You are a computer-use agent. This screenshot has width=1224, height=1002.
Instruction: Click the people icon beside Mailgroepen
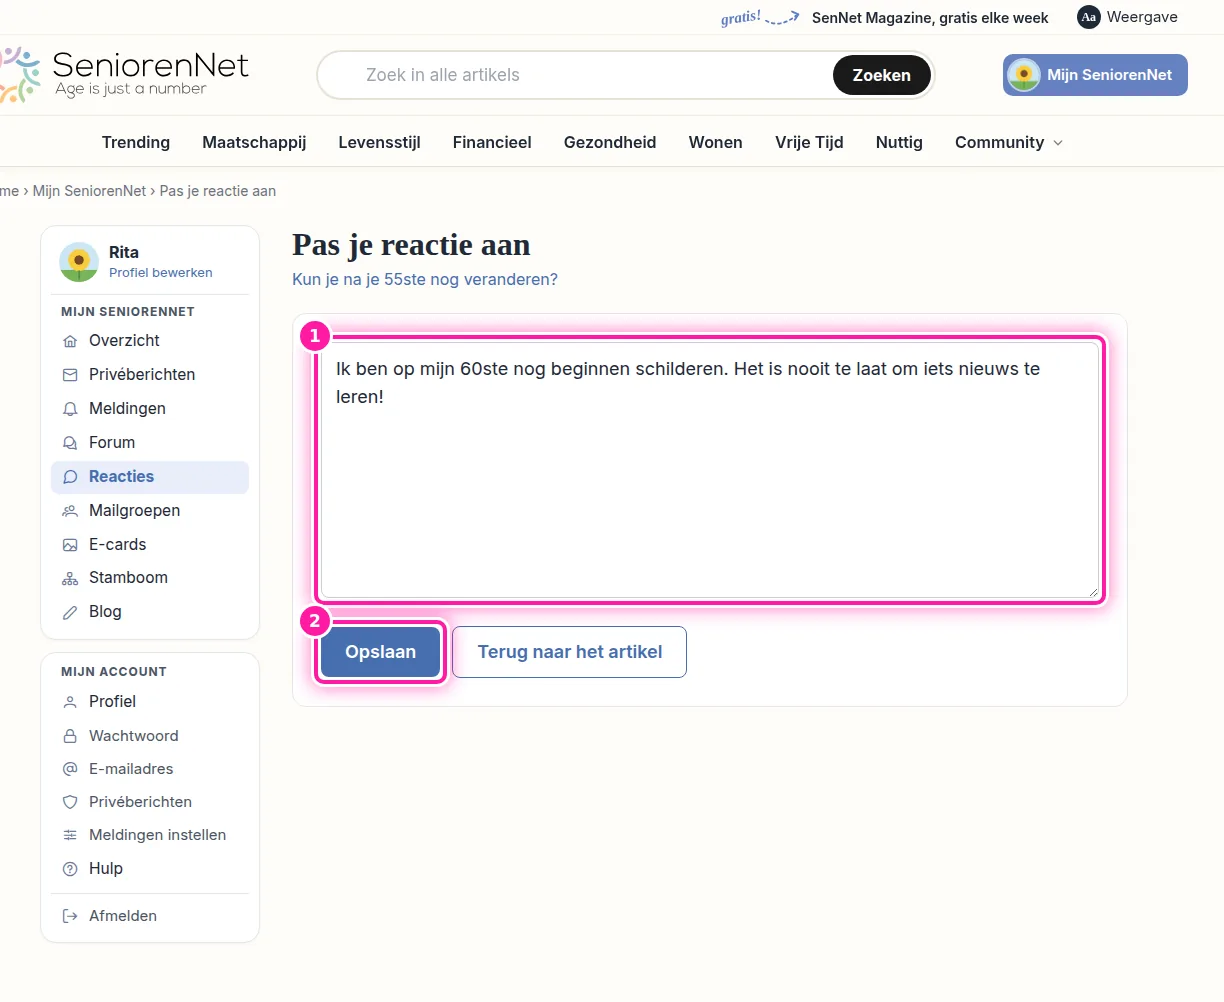click(70, 511)
